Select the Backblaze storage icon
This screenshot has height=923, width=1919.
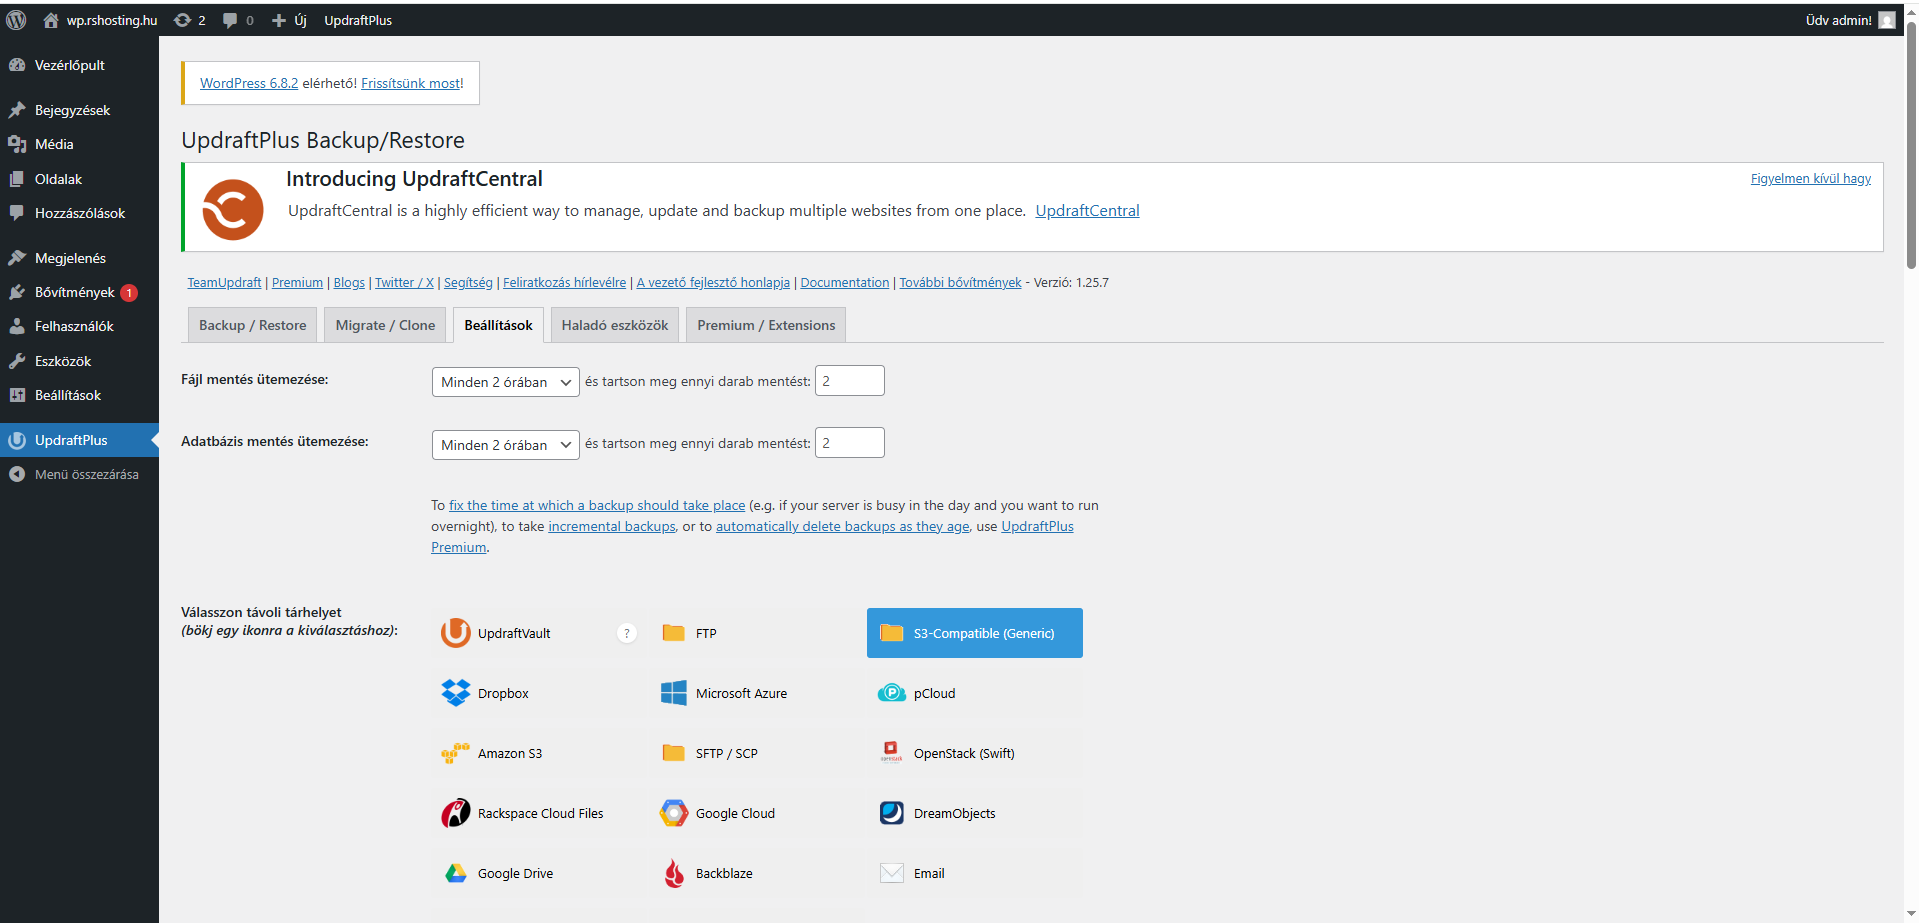[723, 872]
